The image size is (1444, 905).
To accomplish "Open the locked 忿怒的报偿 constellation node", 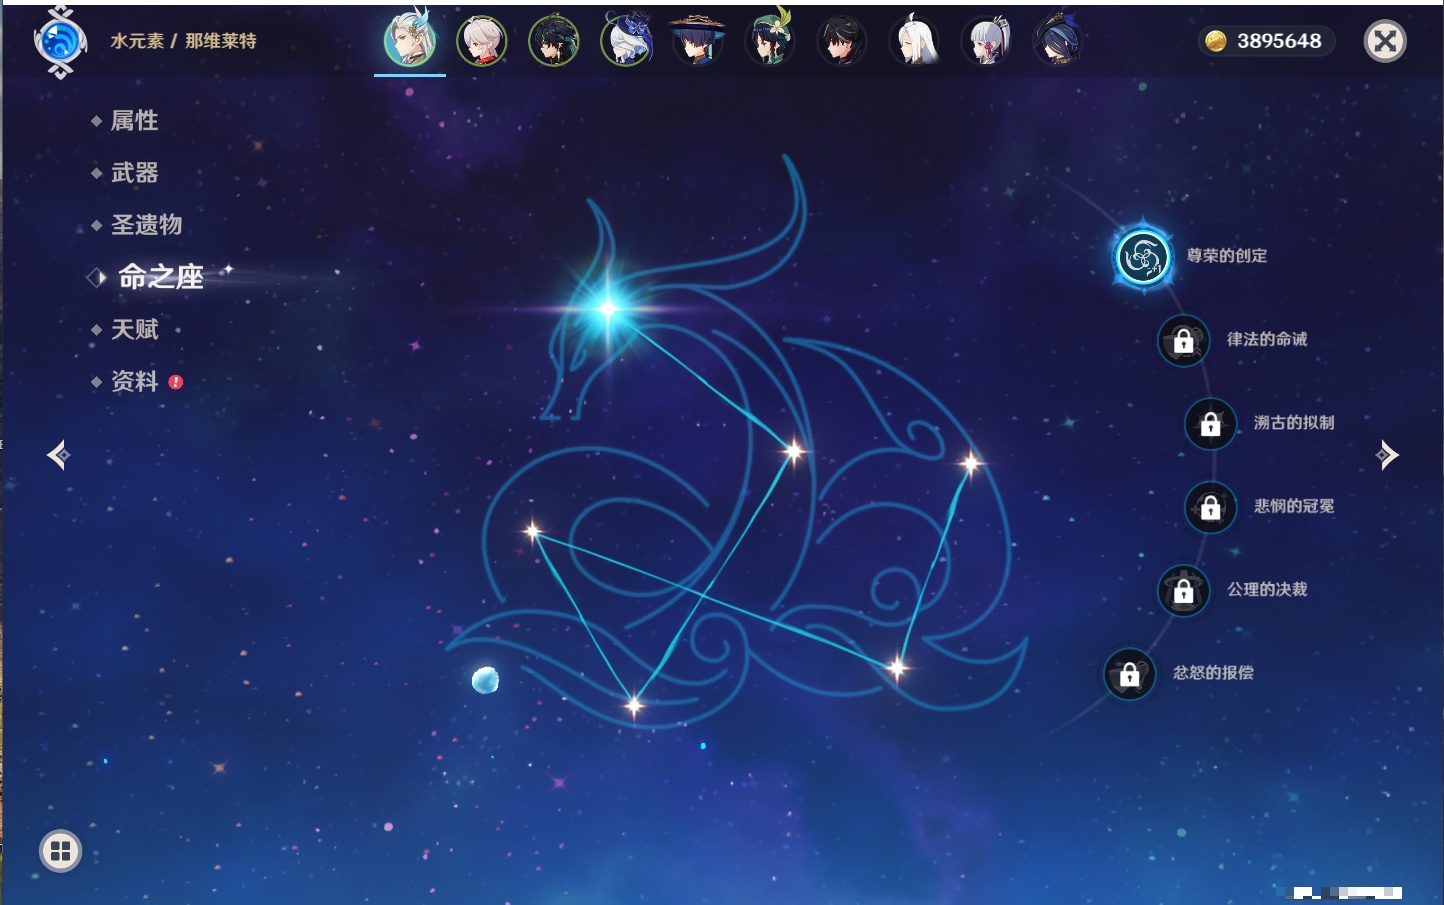I will click(1130, 675).
